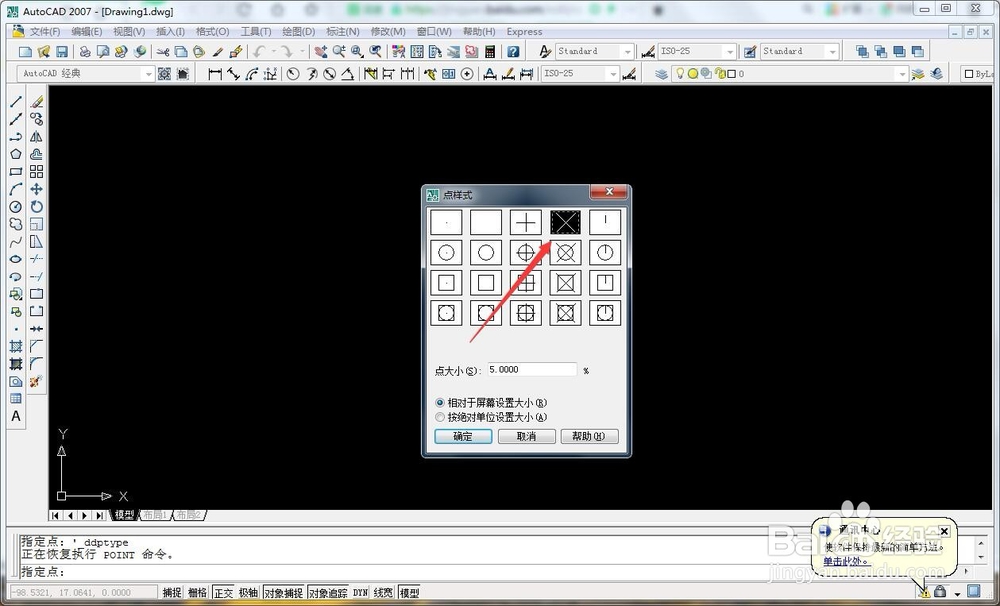Click the Pan realtime hand icon
Viewport: 1000px width, 606px height.
pos(321,52)
